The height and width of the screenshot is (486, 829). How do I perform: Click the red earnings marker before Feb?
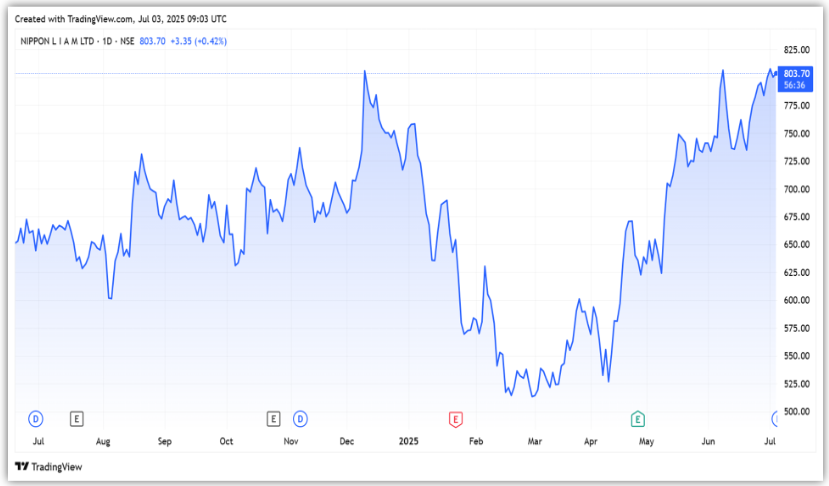[456, 417]
